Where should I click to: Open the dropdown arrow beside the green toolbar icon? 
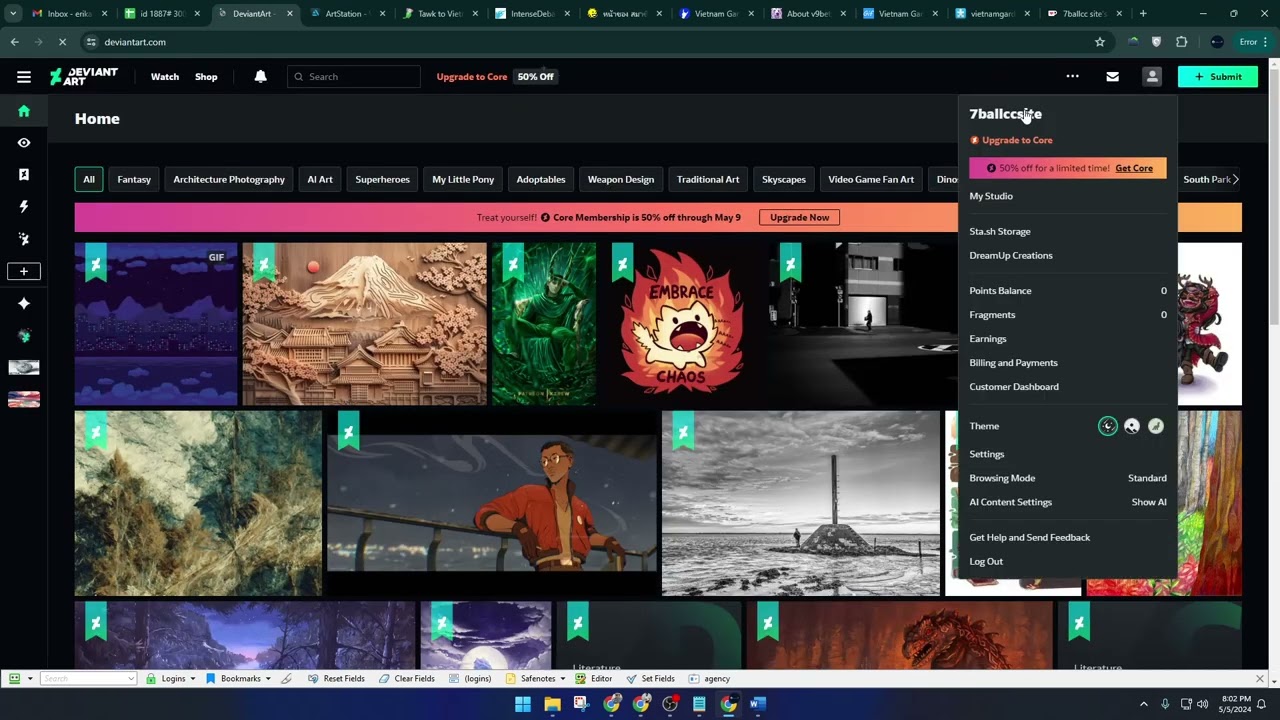(x=30, y=678)
